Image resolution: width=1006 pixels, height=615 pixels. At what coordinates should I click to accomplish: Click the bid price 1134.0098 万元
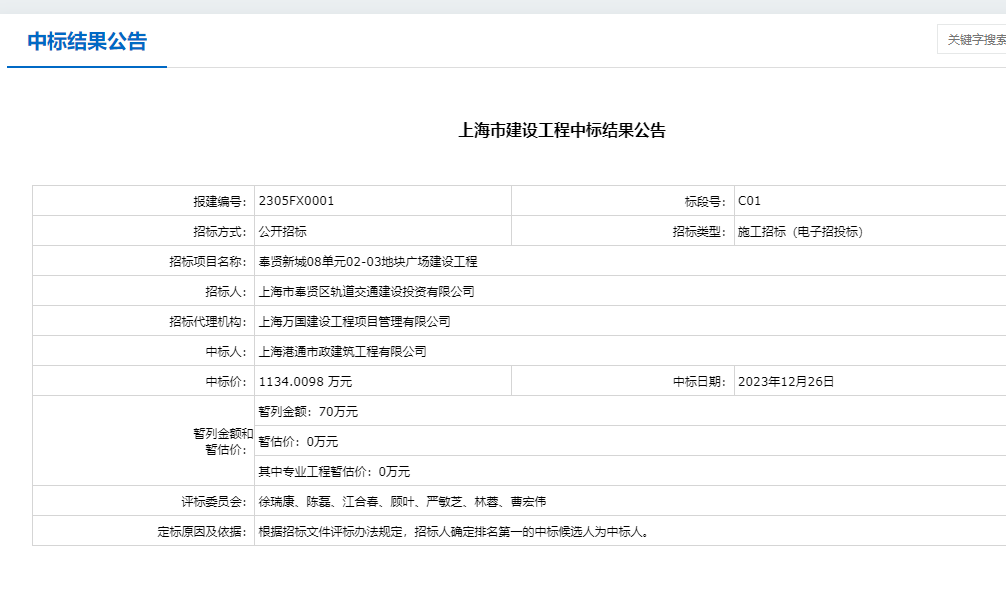click(305, 381)
